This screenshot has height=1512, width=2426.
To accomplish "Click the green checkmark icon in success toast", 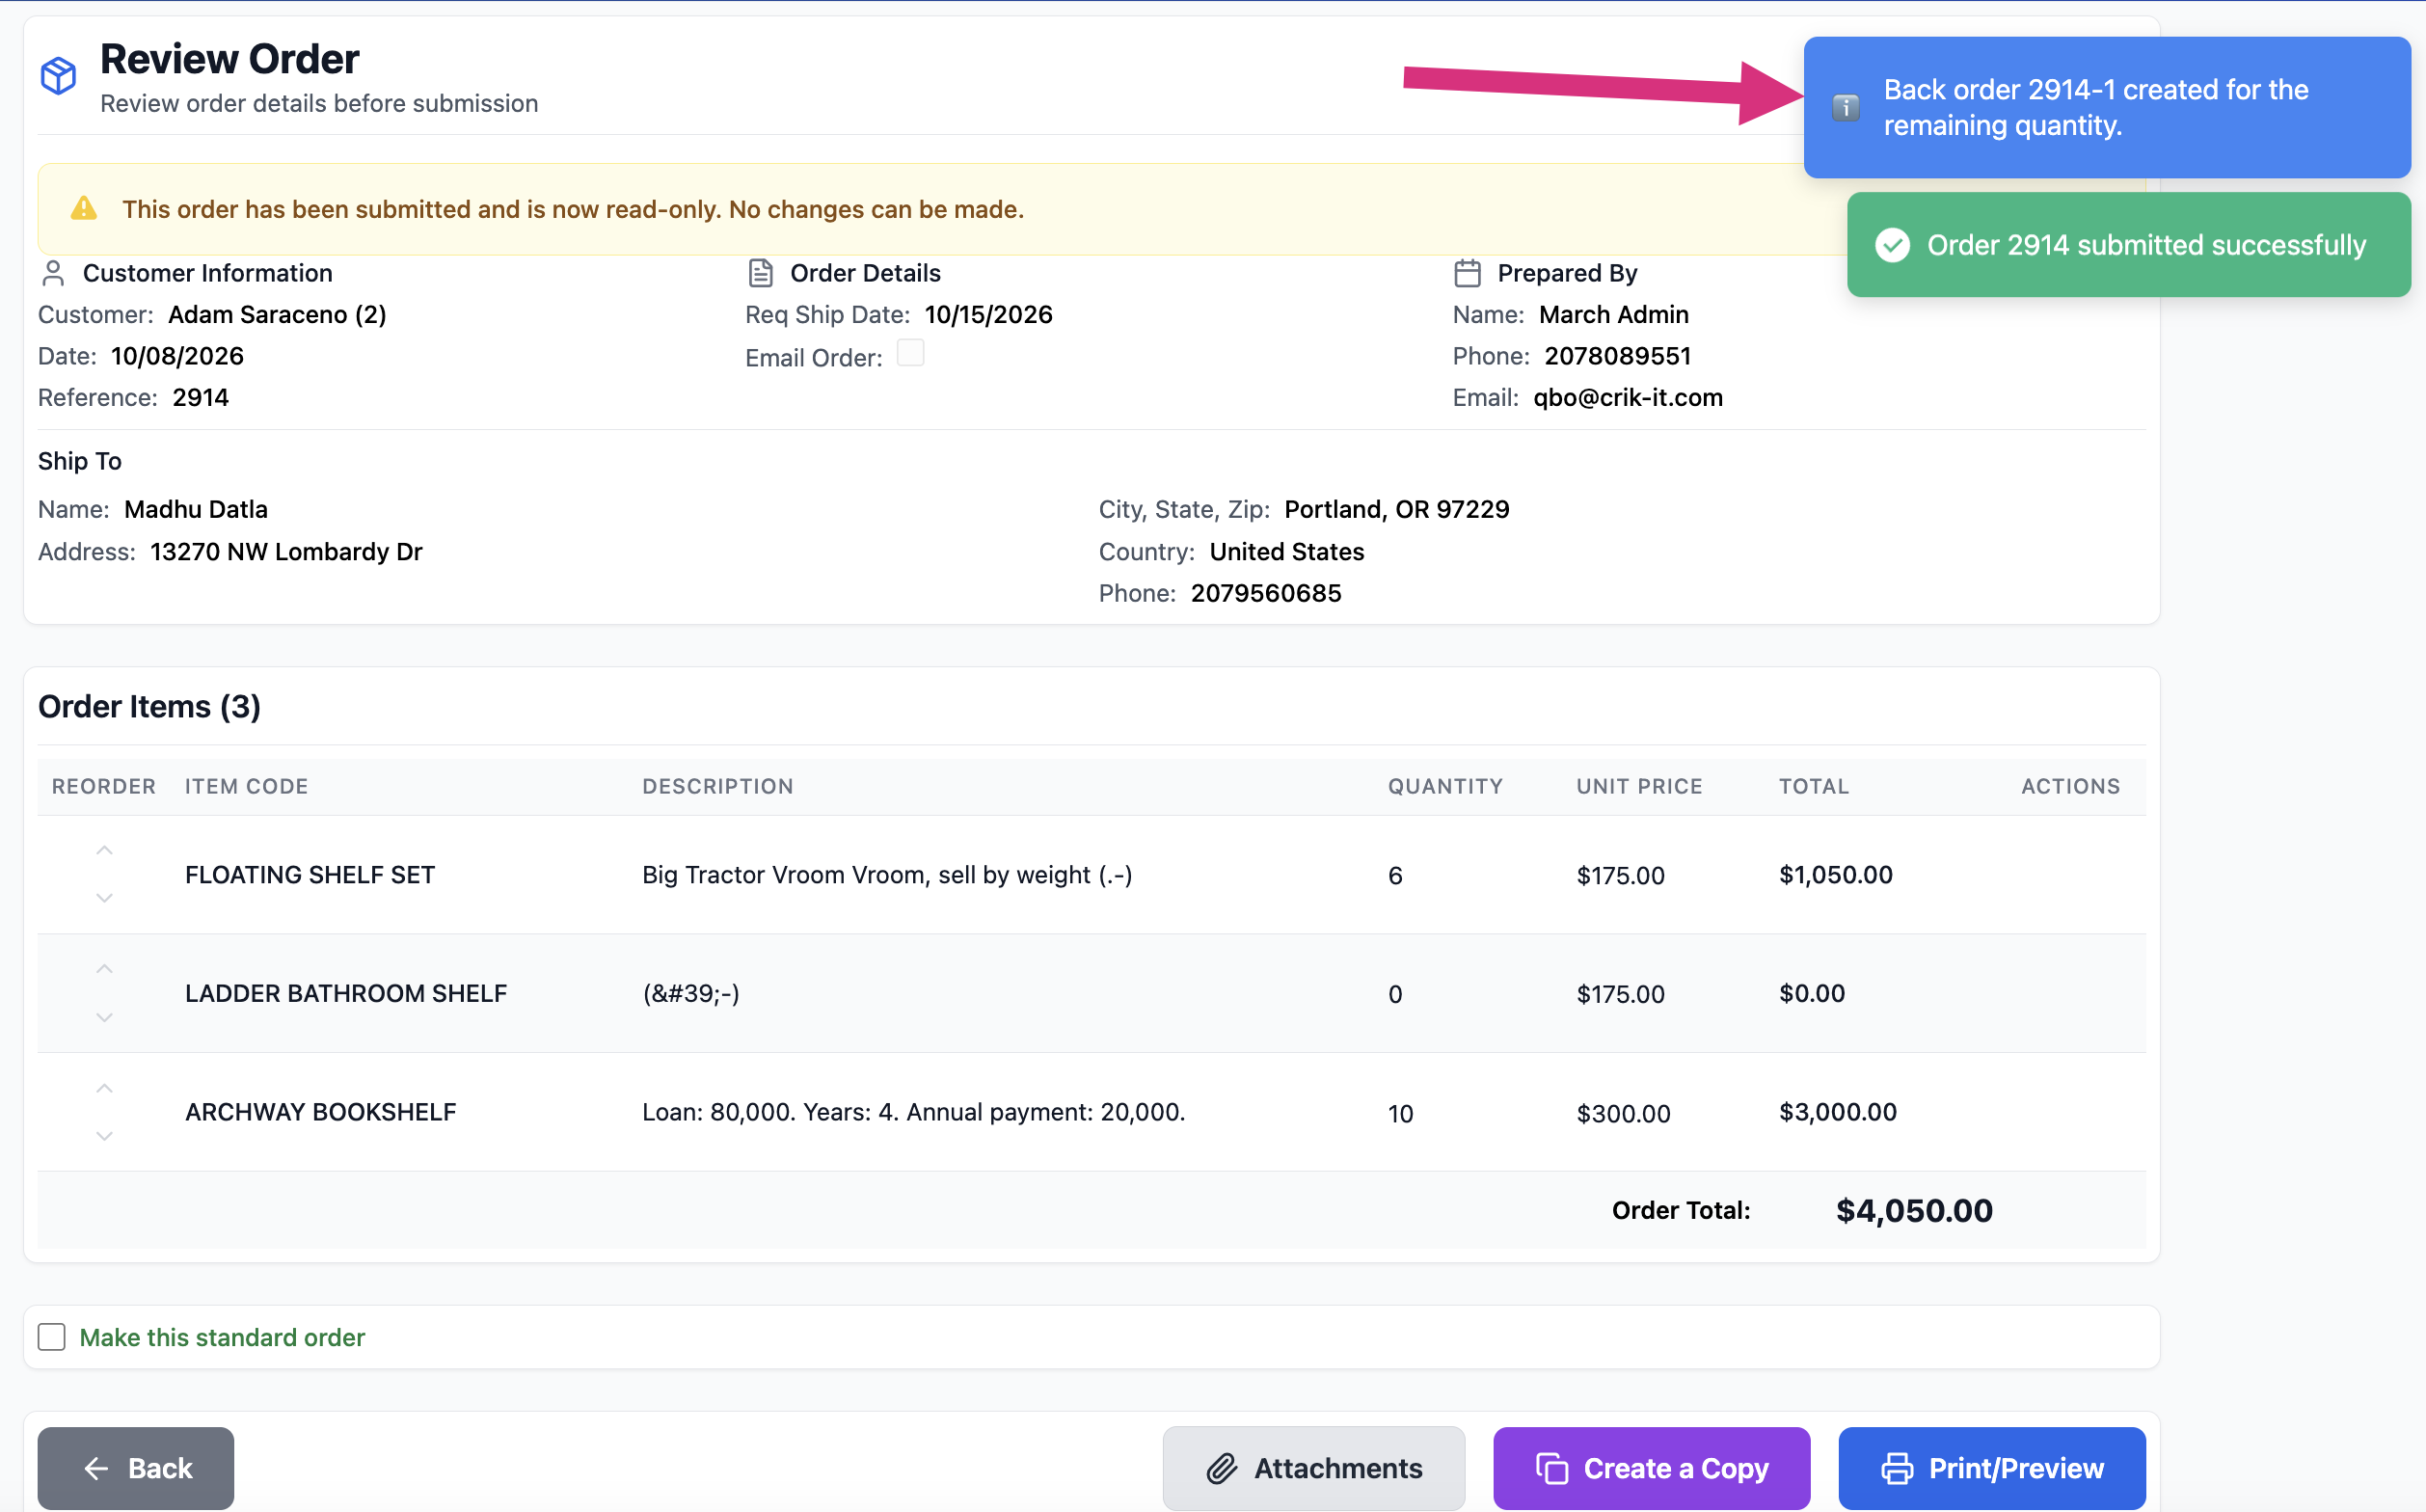I will coord(1892,245).
